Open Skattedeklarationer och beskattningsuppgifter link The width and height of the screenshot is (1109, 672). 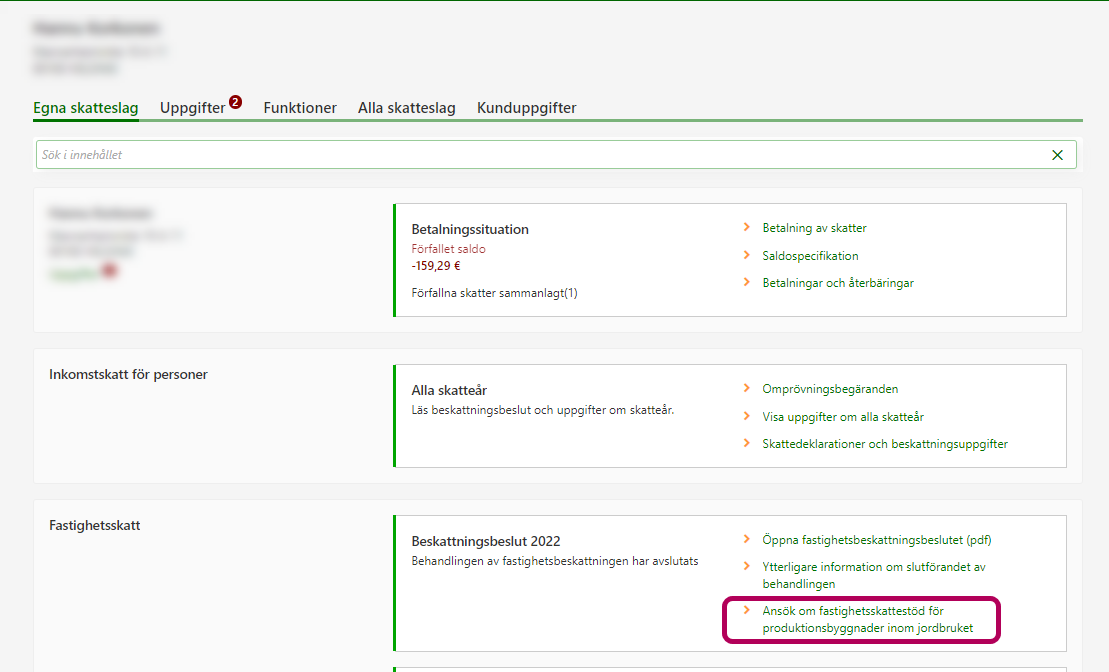[x=885, y=444]
